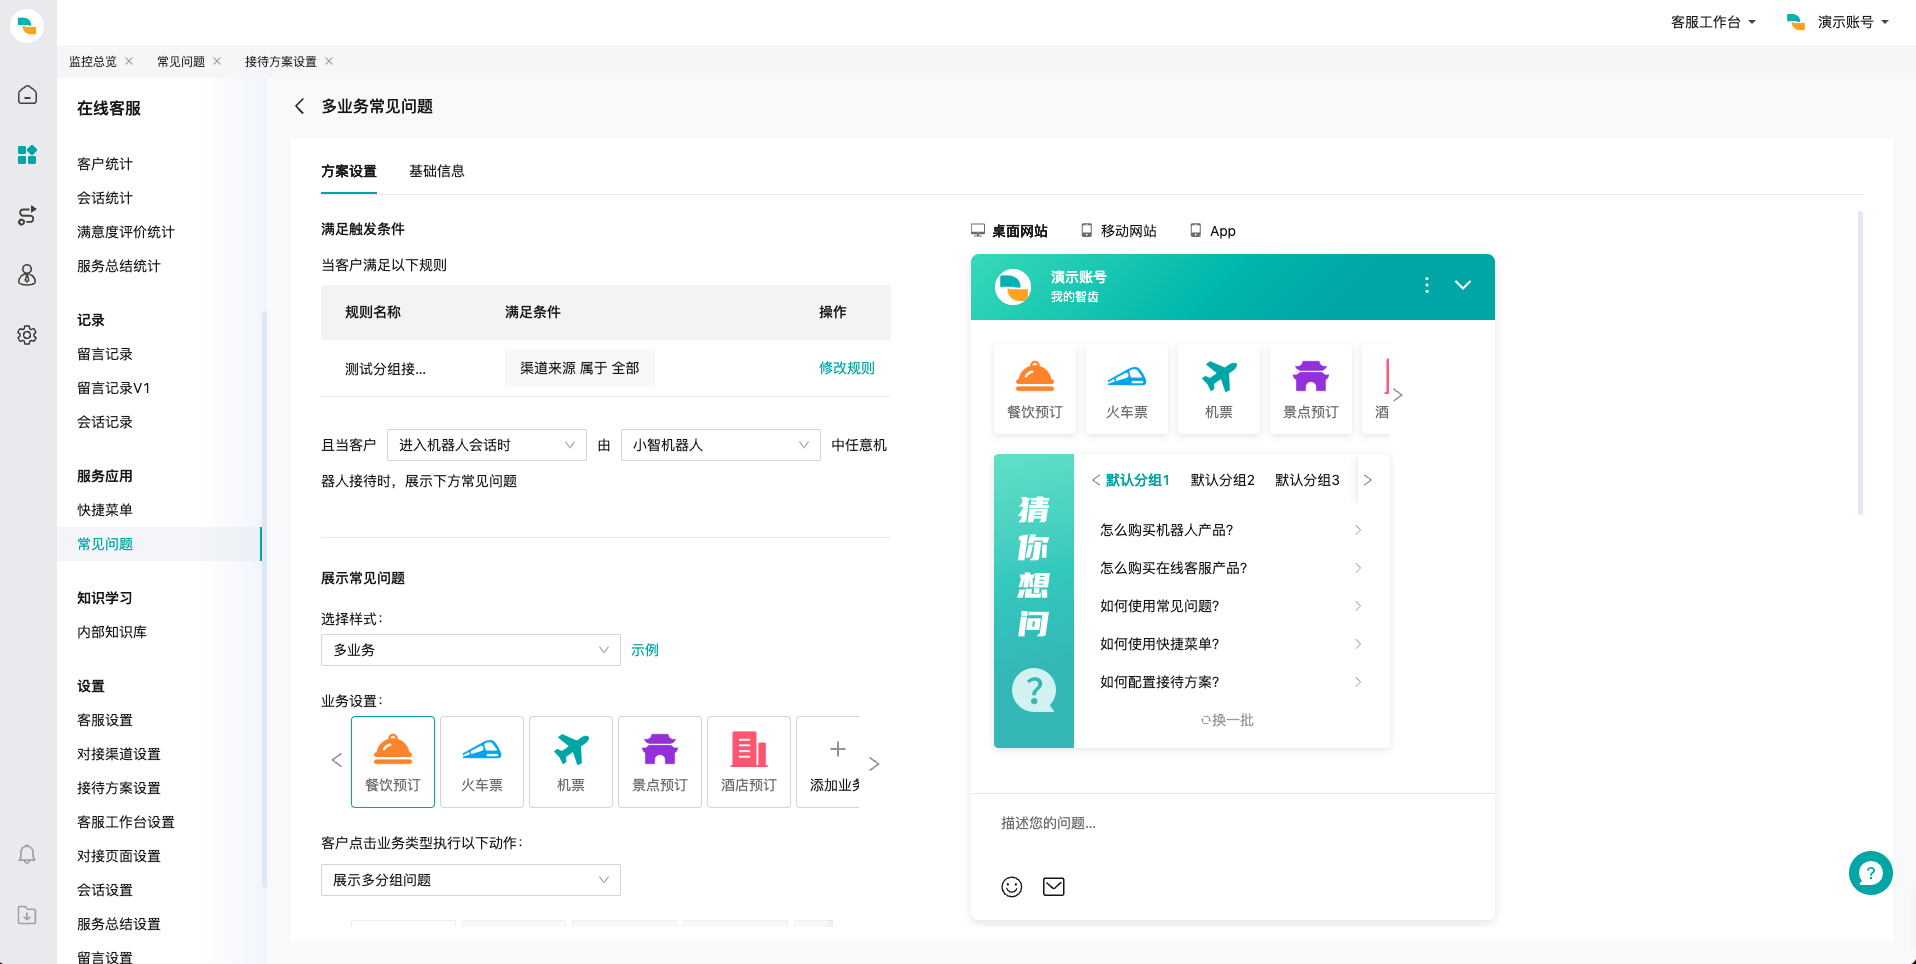
Task: Click the emoji smiley icon in chat
Action: (x=1012, y=887)
